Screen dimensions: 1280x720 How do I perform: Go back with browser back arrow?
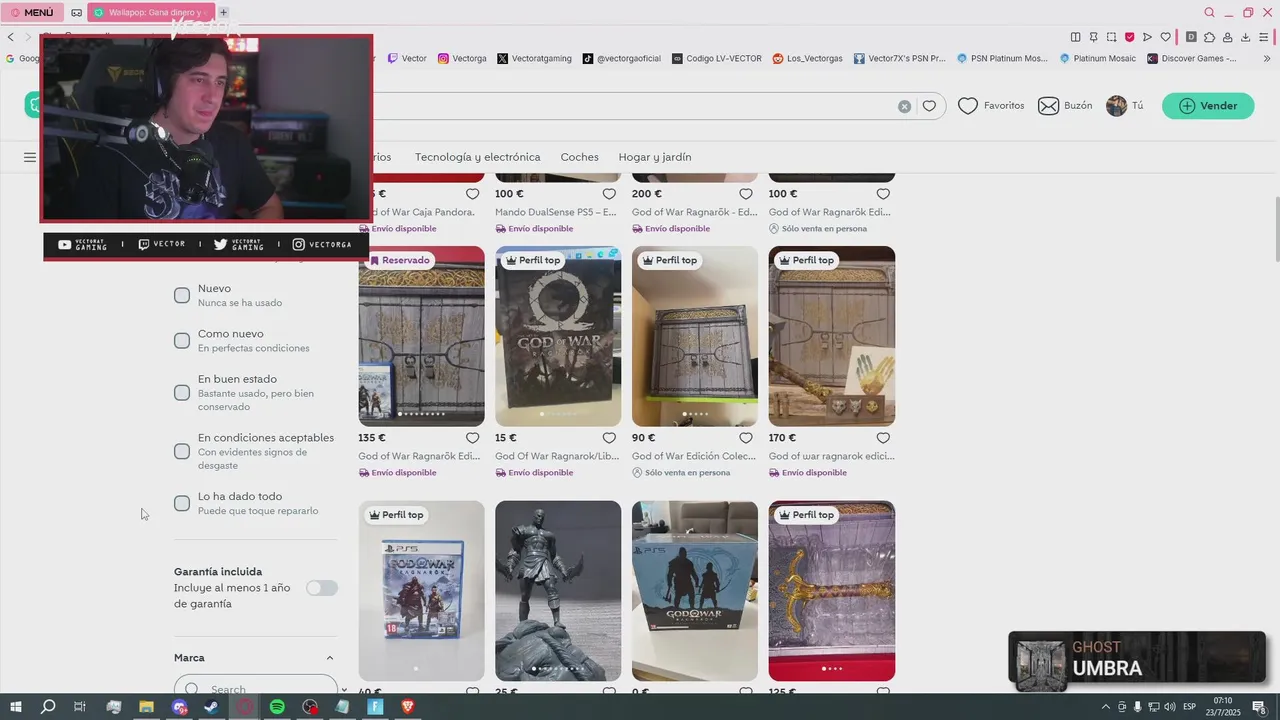coord(11,37)
